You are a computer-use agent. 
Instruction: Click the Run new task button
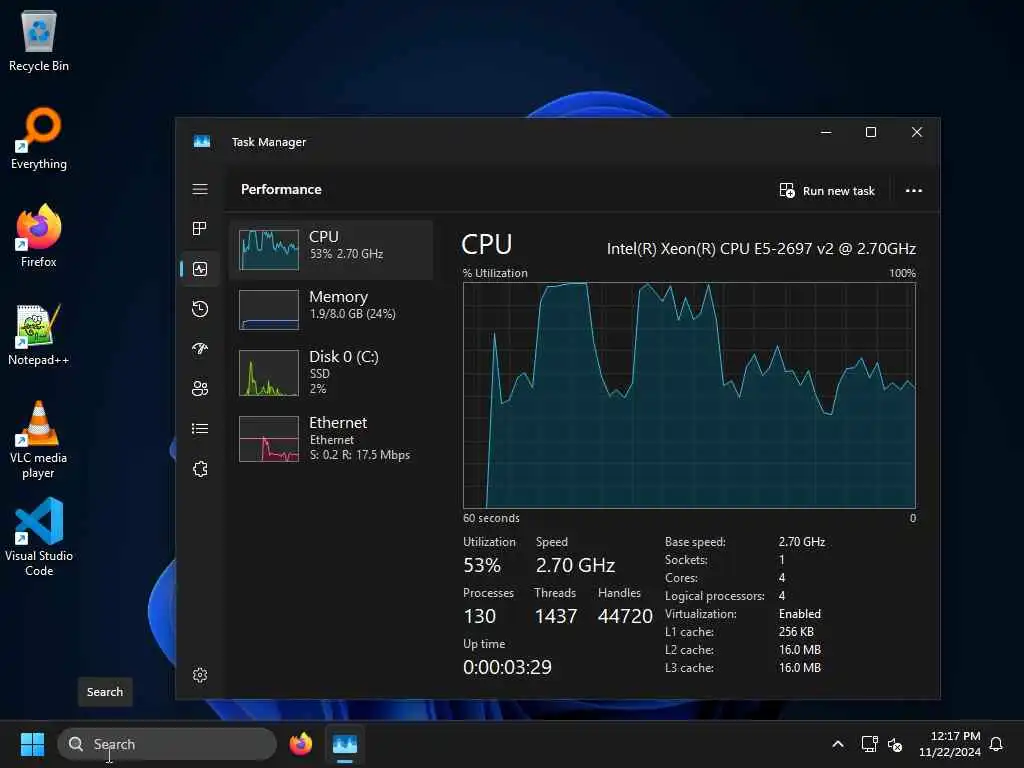(827, 191)
